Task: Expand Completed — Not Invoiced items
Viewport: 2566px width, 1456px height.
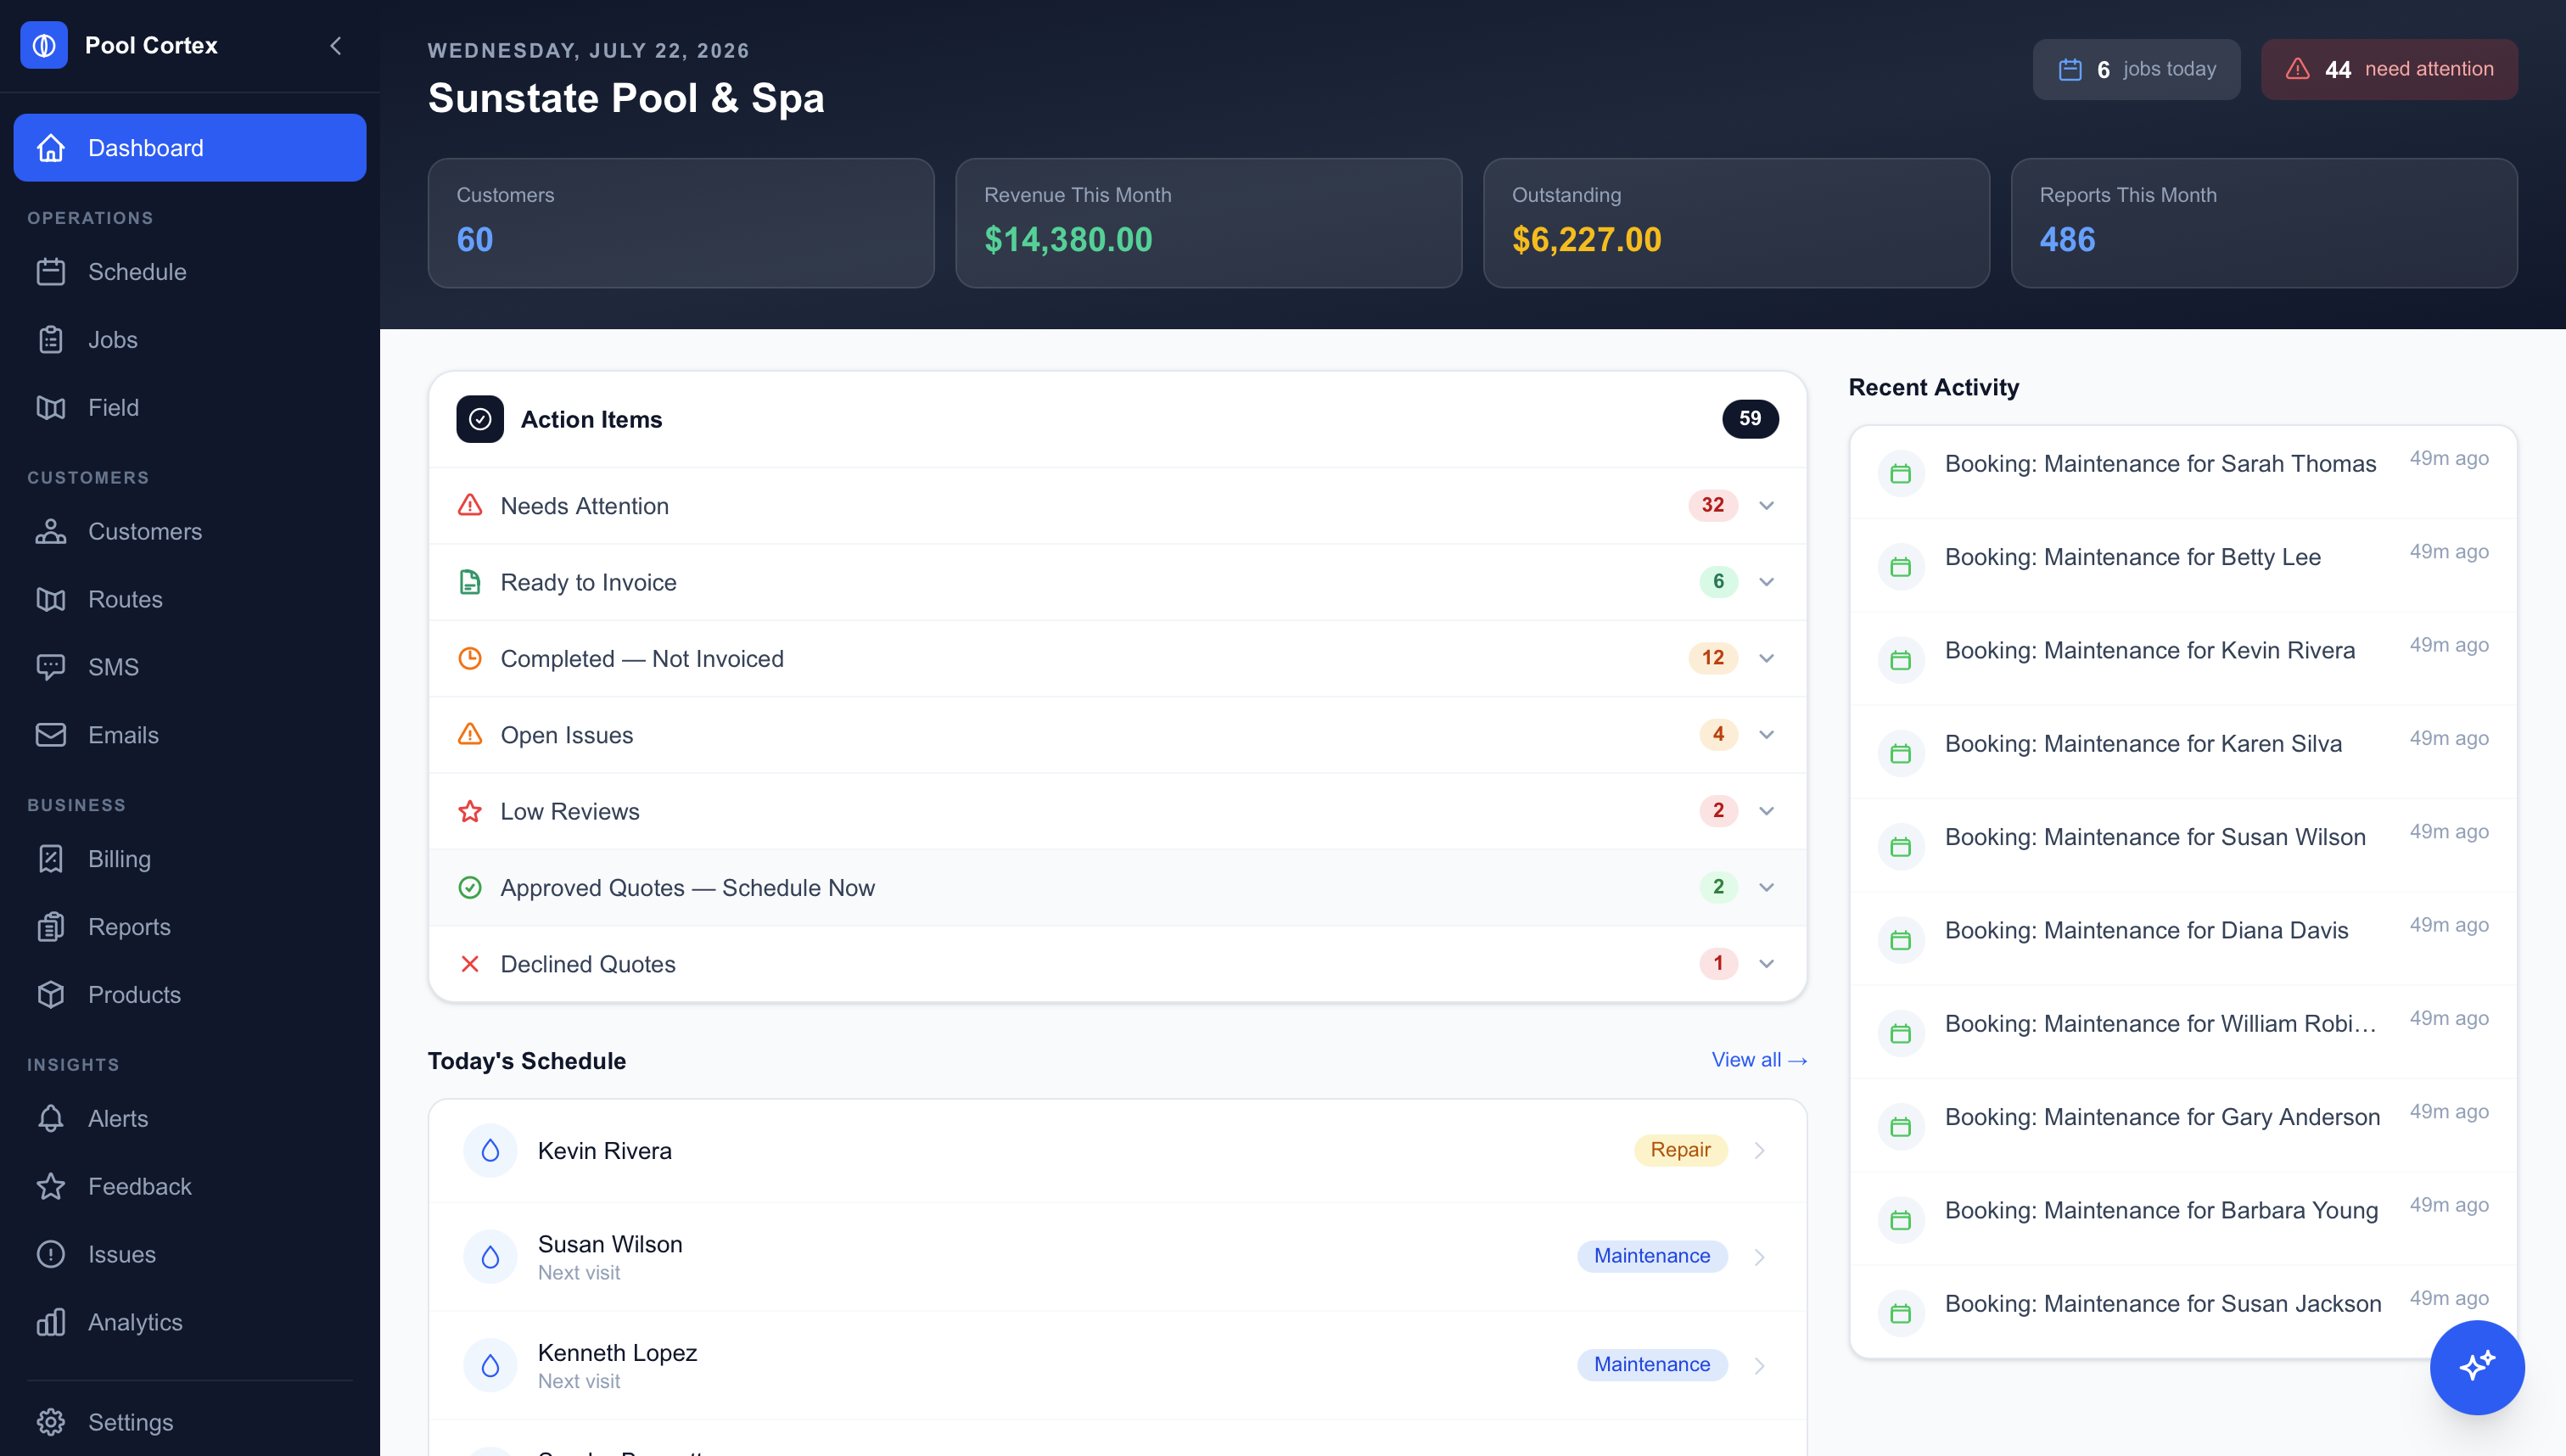Action: (1117, 658)
